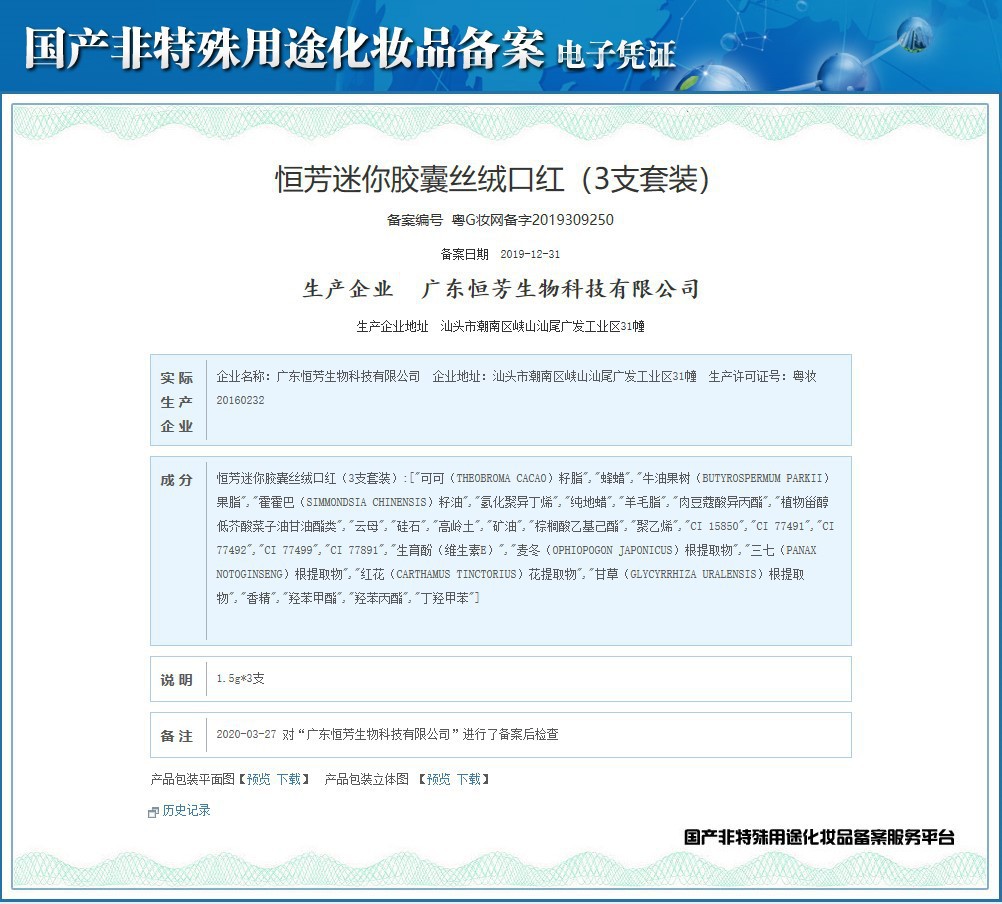Click the filing number 粤G妆网备字2019309250
Image resolution: width=1002 pixels, height=904 pixels.
(x=532, y=220)
